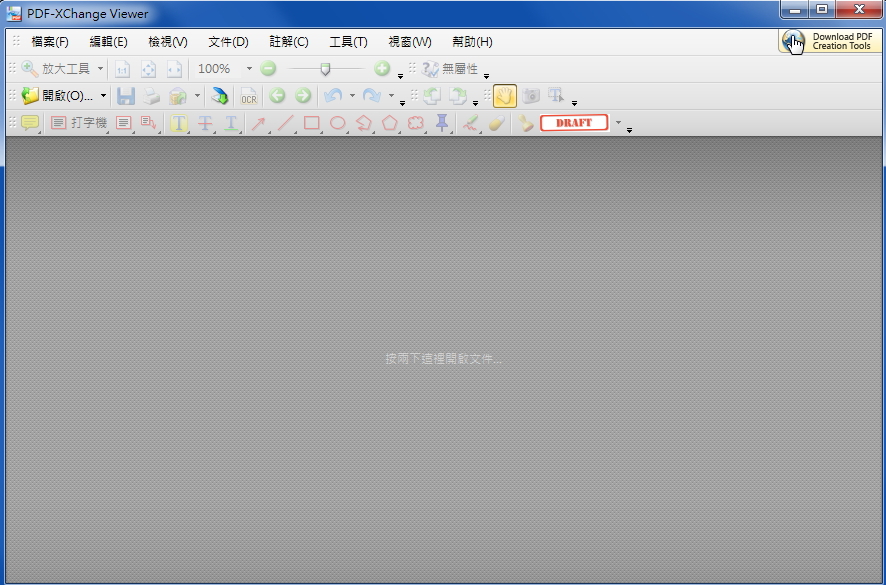The image size is (886, 585).
Task: Select the text Select tool
Action: pyautogui.click(x=556, y=96)
